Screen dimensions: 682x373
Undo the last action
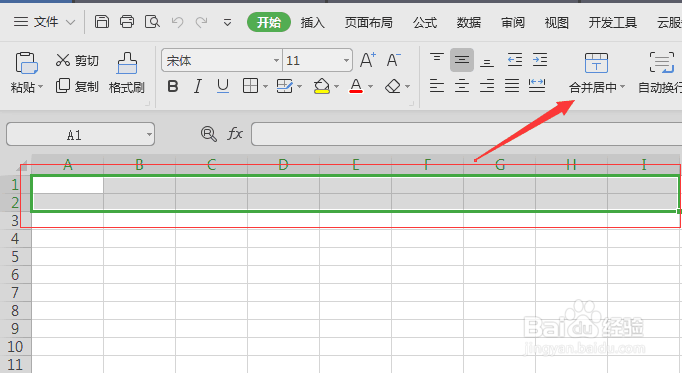(177, 22)
